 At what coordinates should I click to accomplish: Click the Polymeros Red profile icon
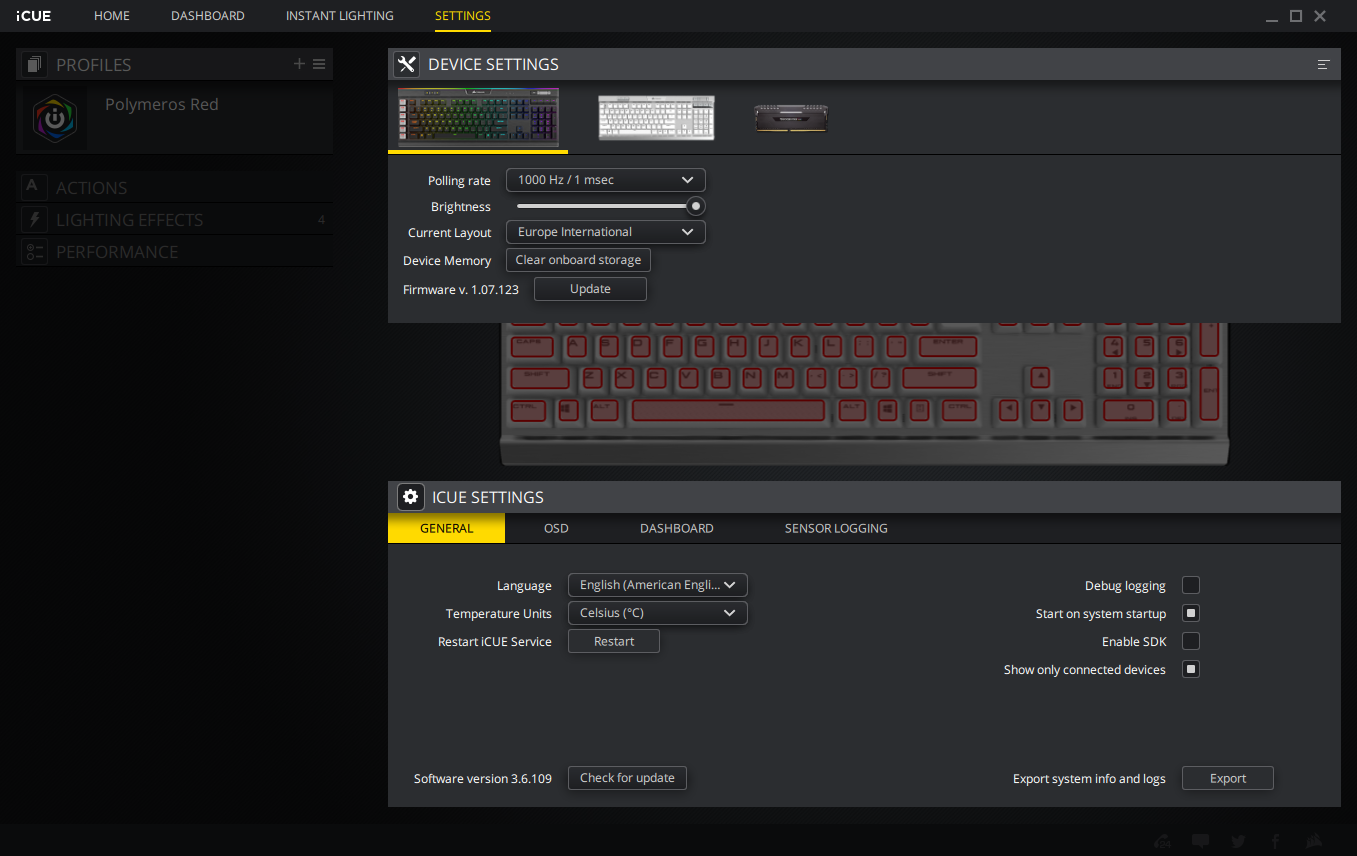[55, 117]
